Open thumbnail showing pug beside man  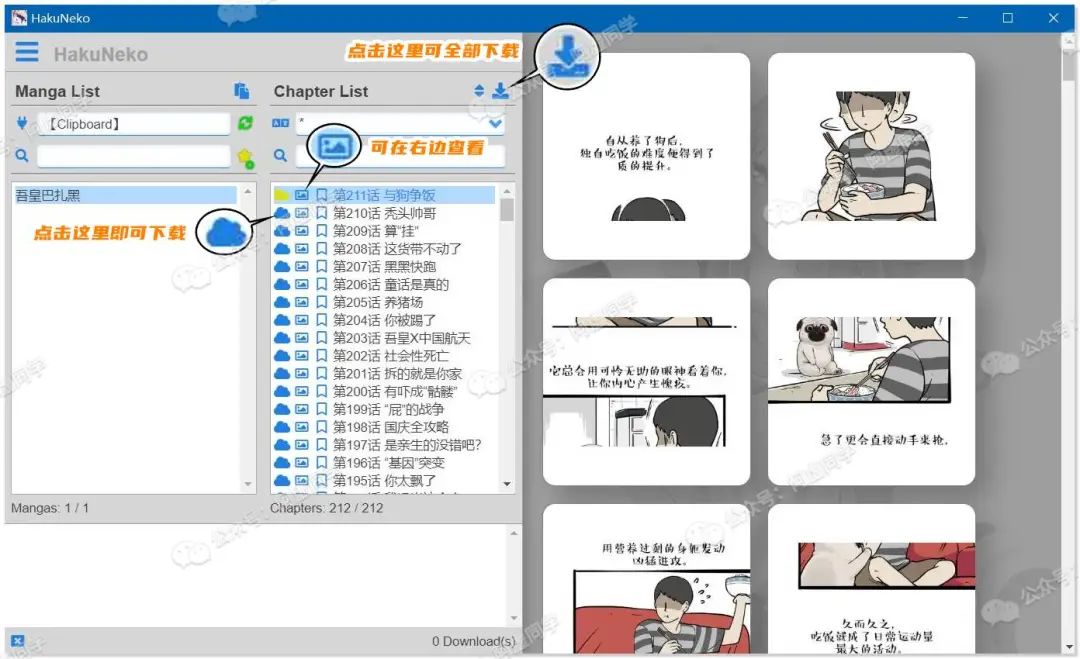(x=871, y=381)
